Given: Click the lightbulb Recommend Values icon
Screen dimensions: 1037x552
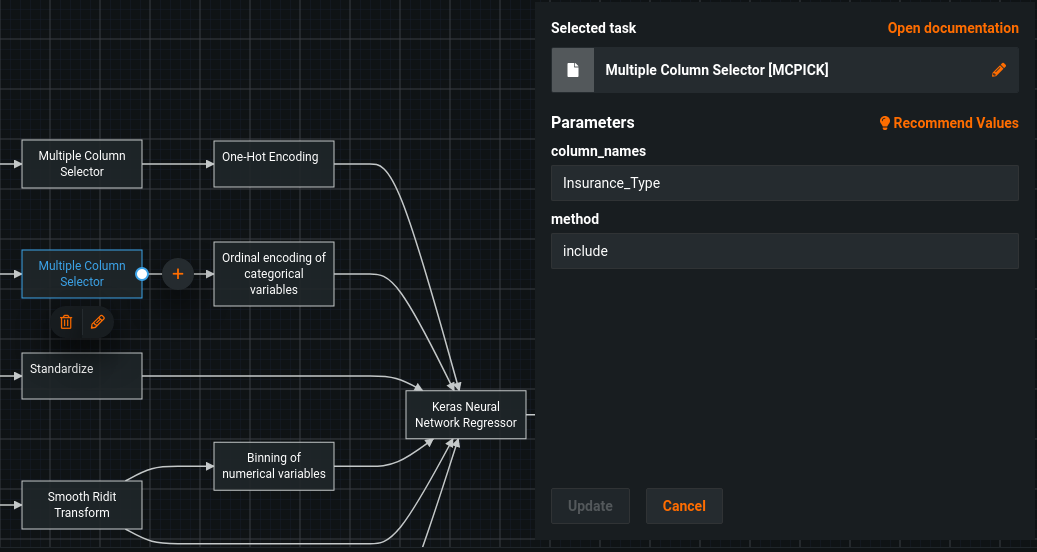Looking at the screenshot, I should click(884, 123).
